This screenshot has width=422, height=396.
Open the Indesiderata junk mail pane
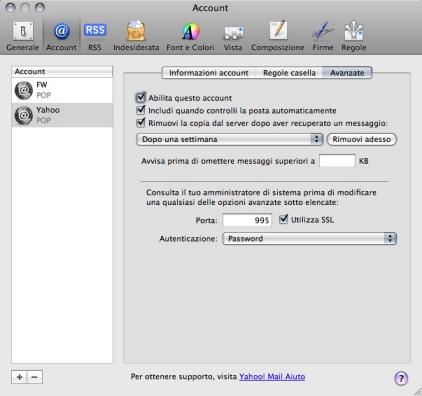pos(136,36)
